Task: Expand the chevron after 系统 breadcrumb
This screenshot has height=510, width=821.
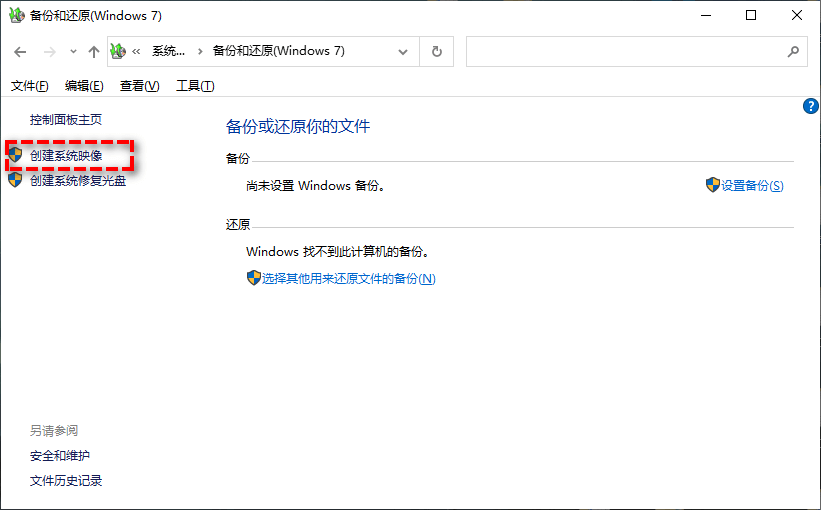Action: (x=200, y=52)
